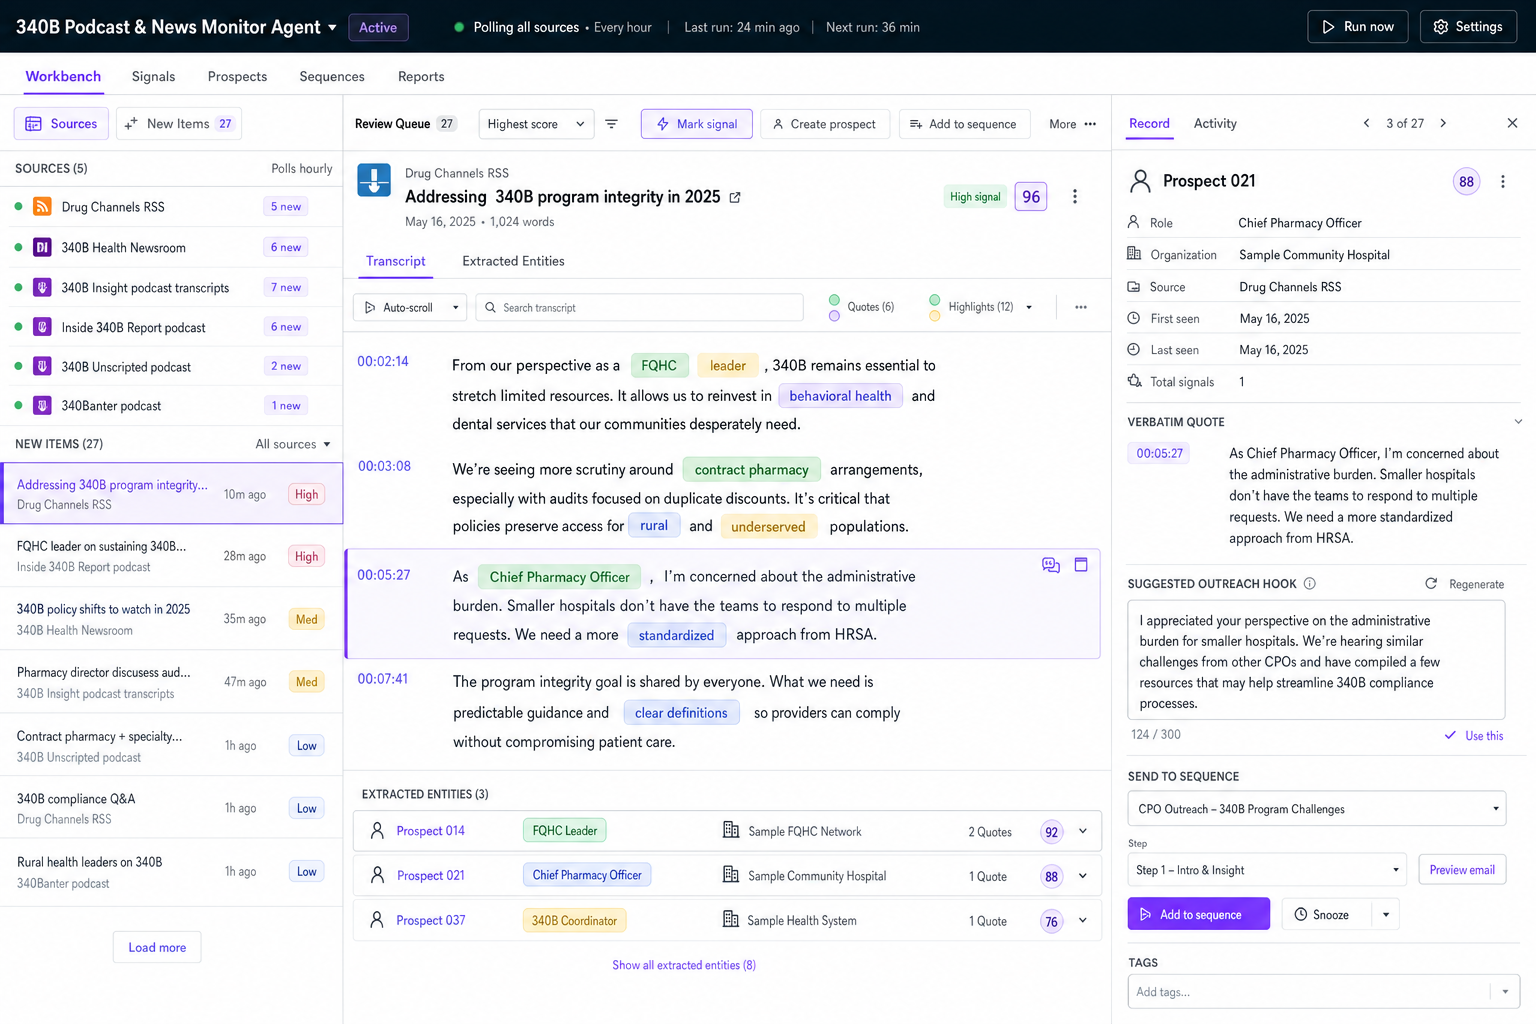The width and height of the screenshot is (1536, 1024).
Task: Click 340B Unscripted podcast icon
Action: [42, 366]
